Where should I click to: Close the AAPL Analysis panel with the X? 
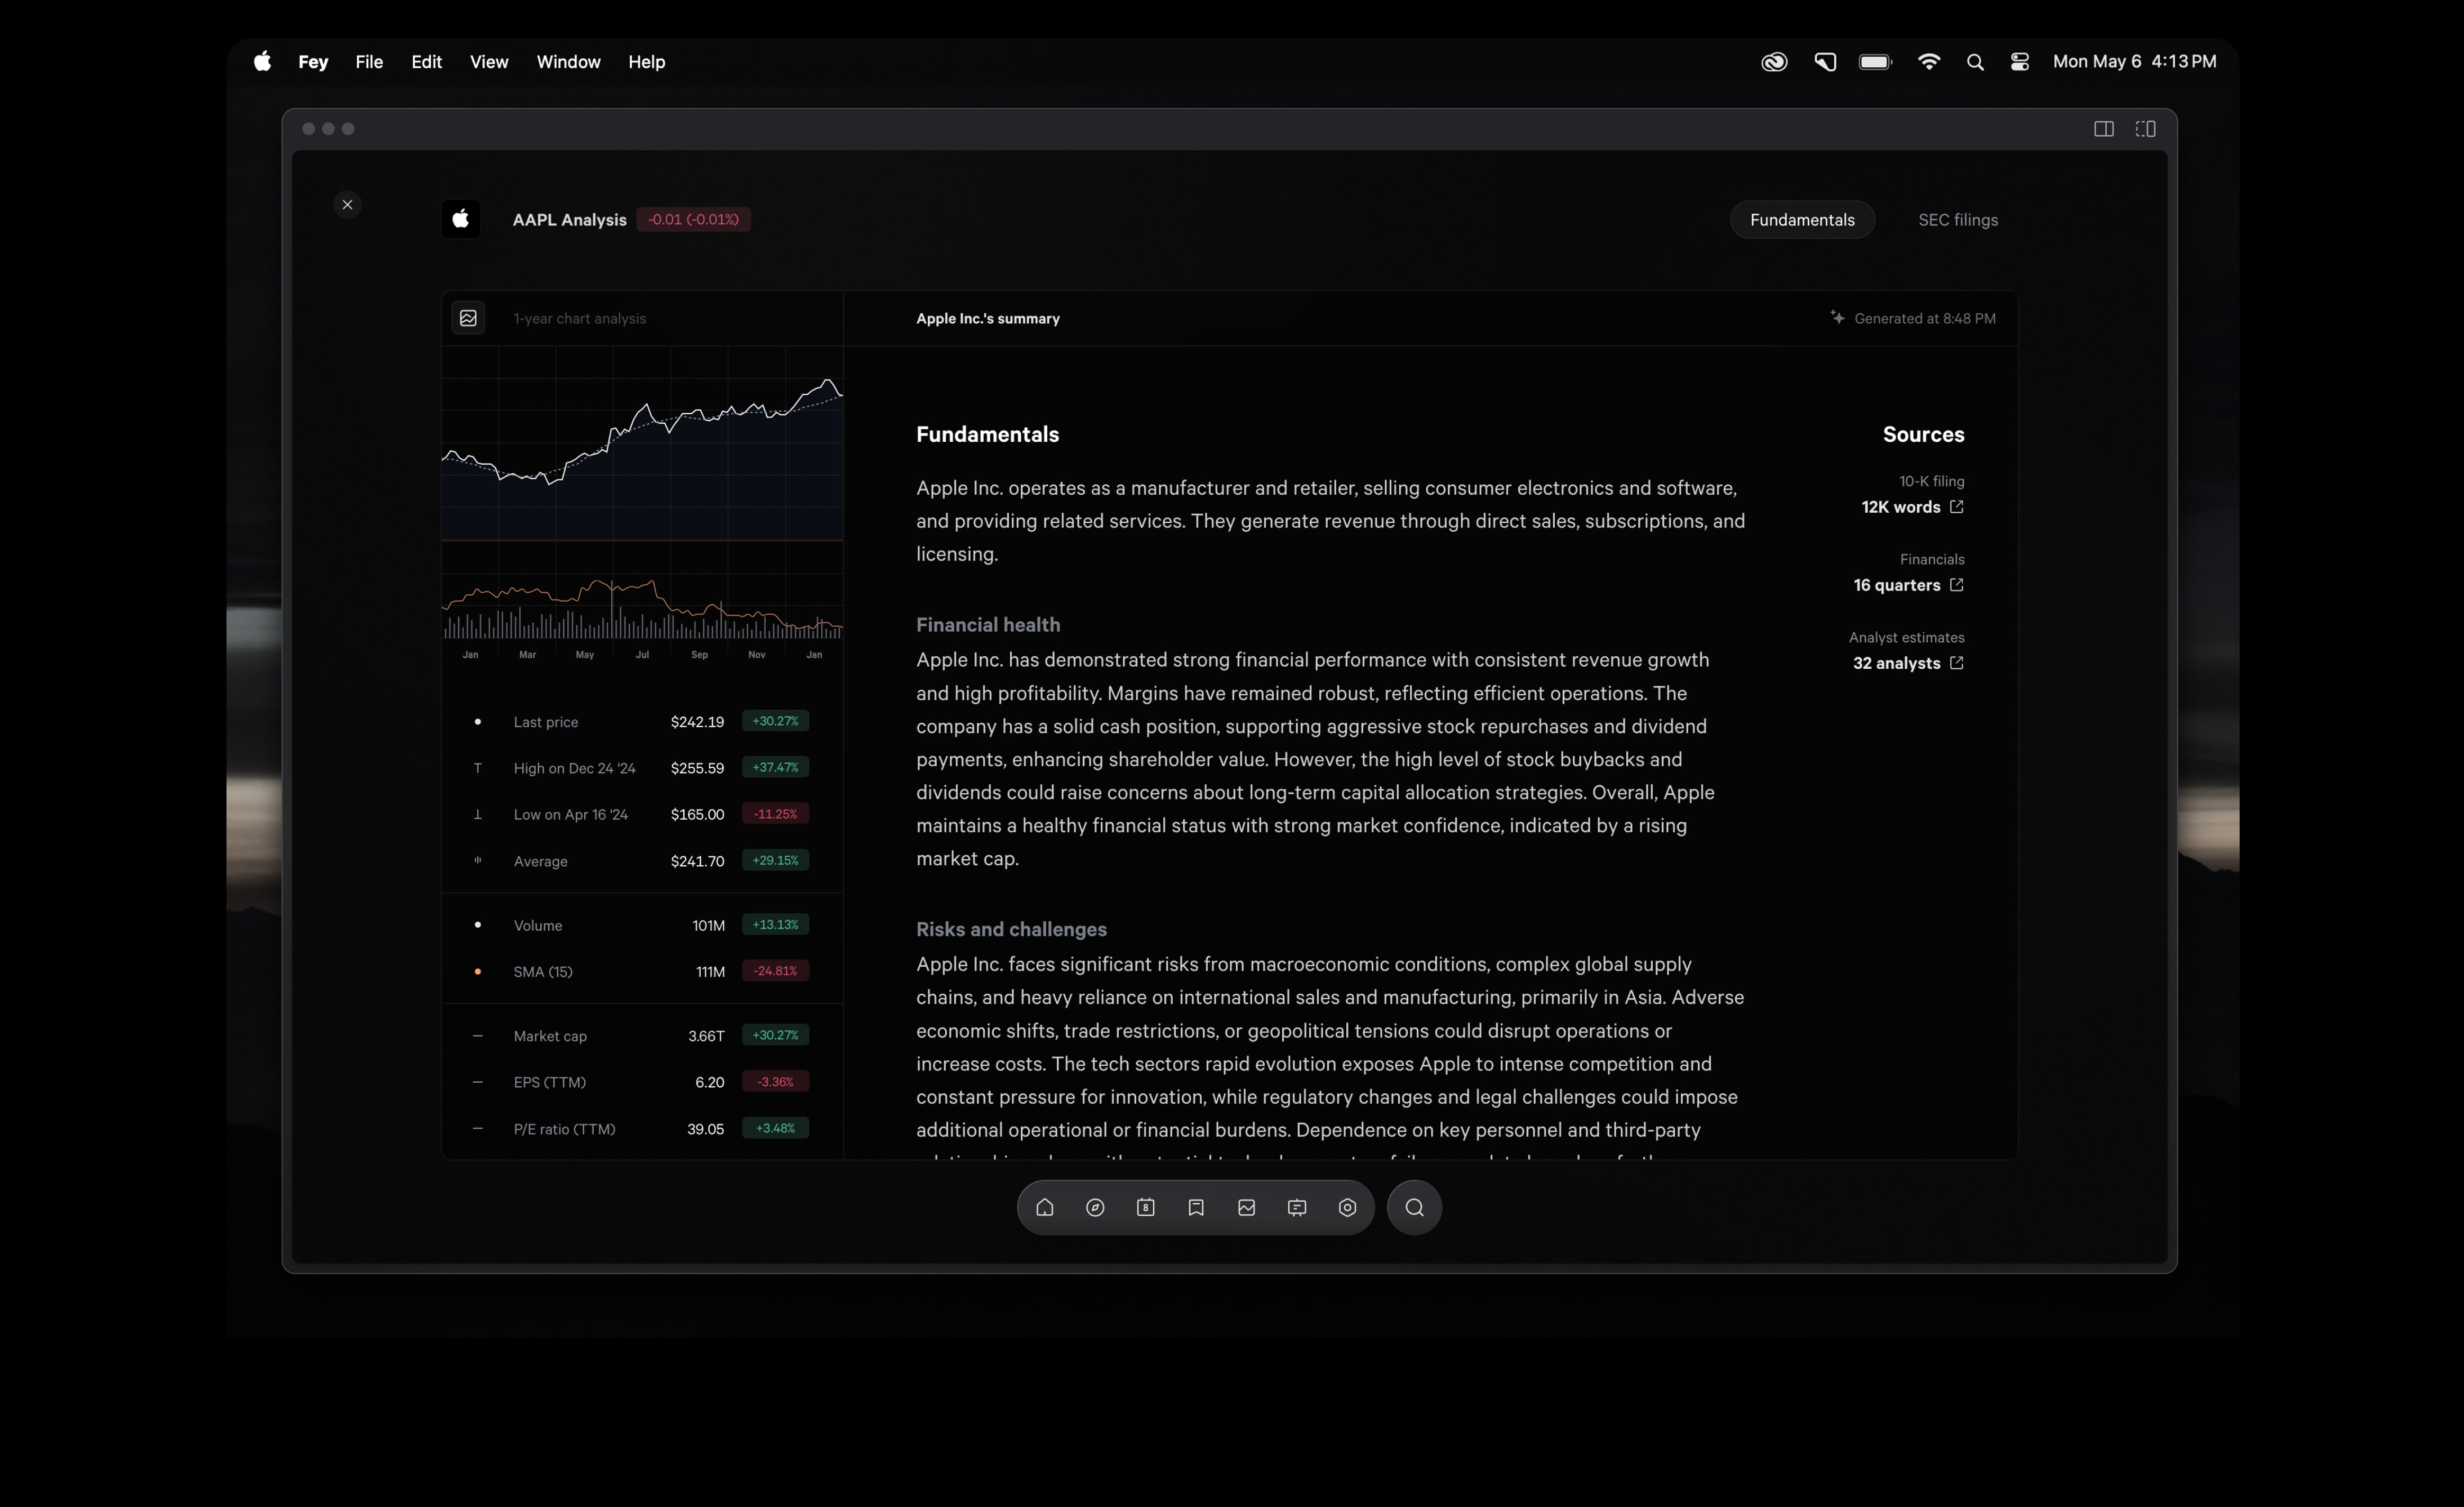coord(347,204)
